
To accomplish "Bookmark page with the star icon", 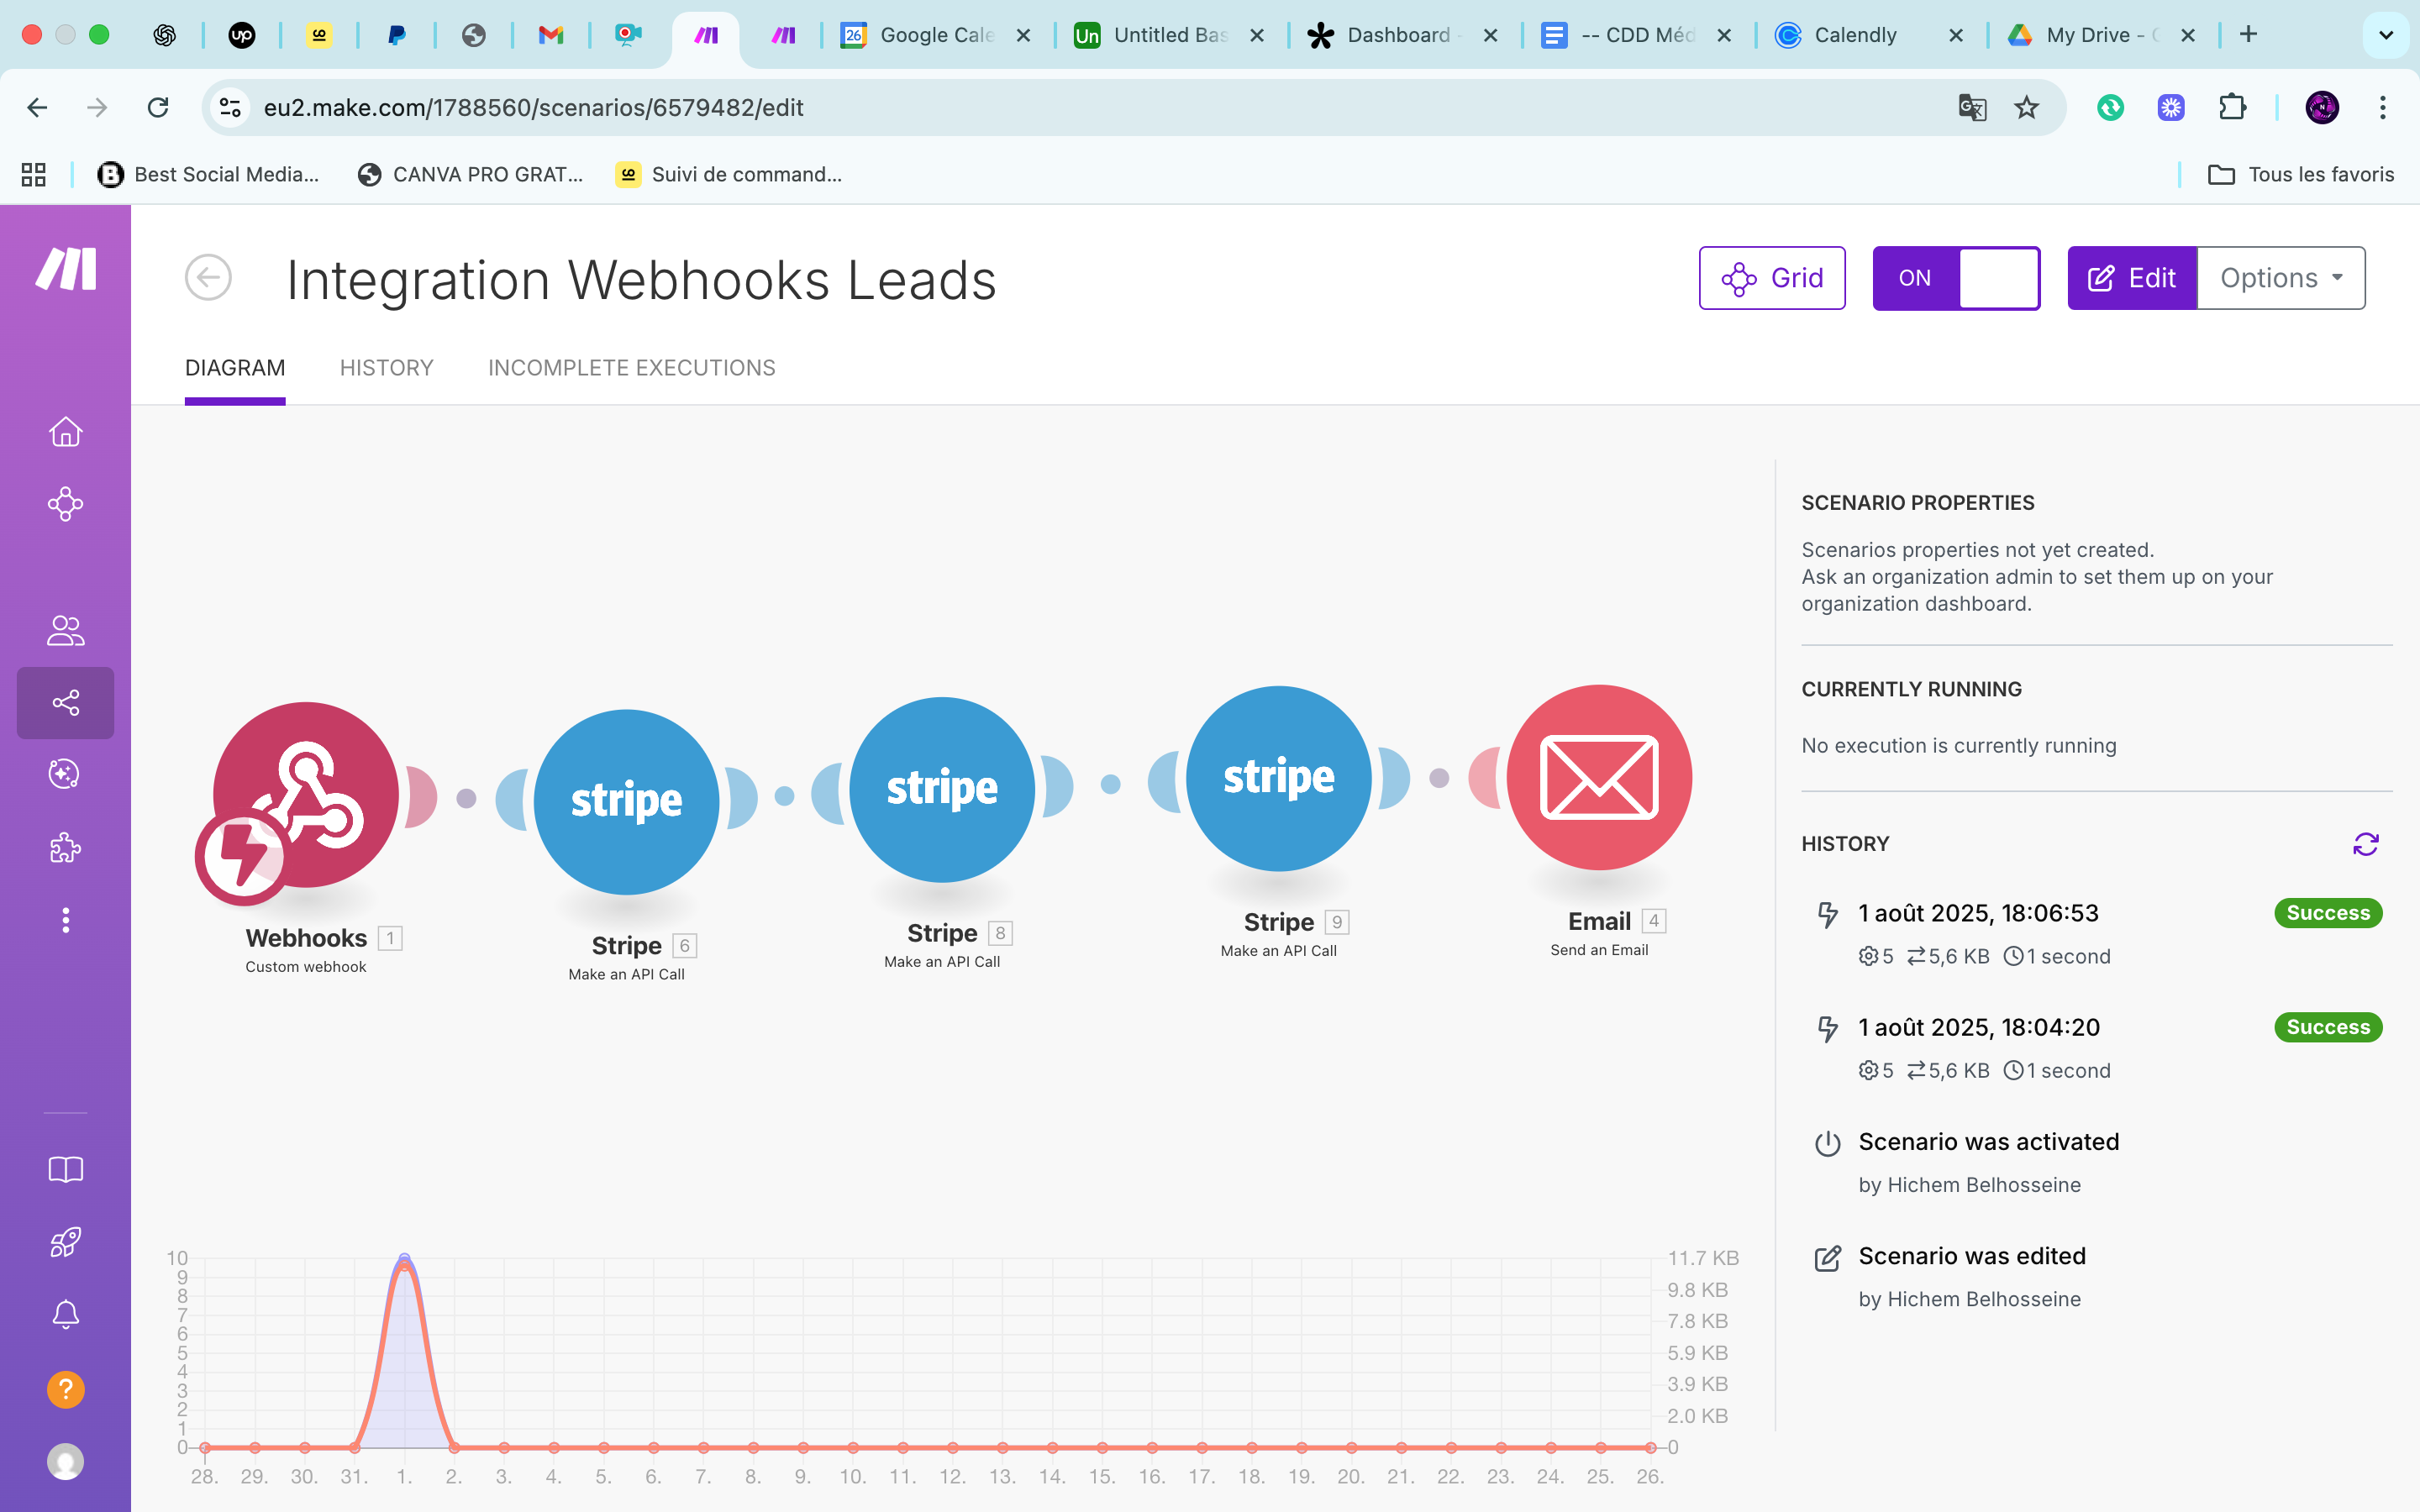I will 2026,107.
